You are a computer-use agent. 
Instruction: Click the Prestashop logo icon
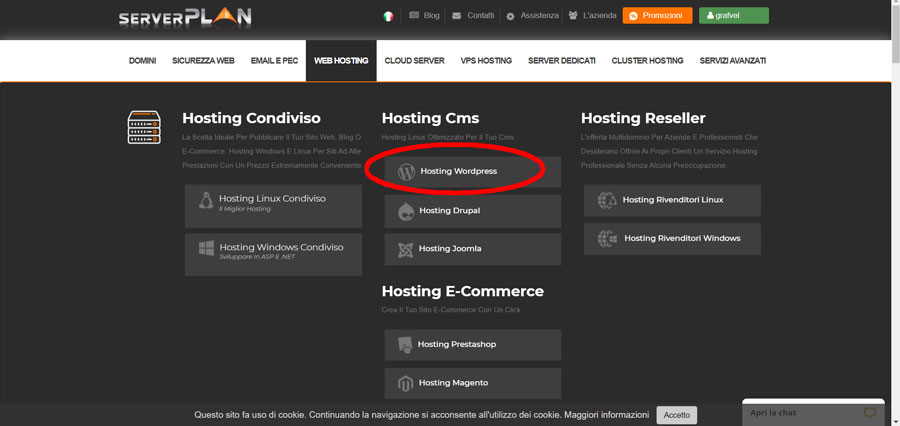(x=405, y=344)
